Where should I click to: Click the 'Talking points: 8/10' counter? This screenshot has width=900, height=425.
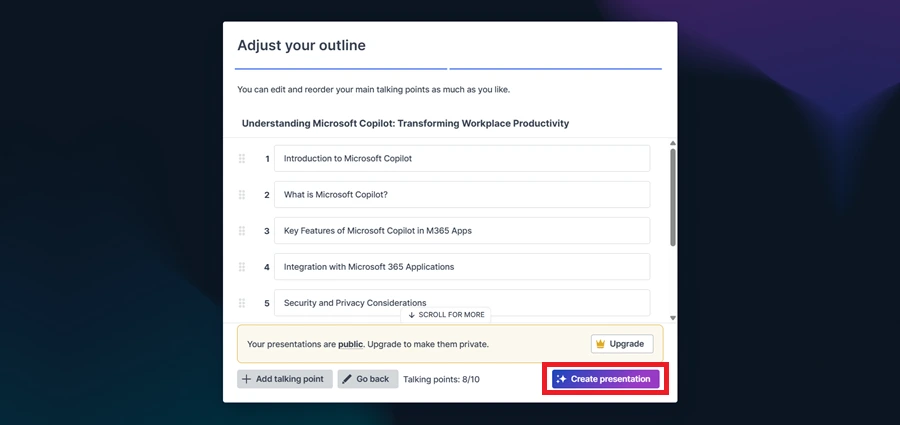(x=441, y=379)
